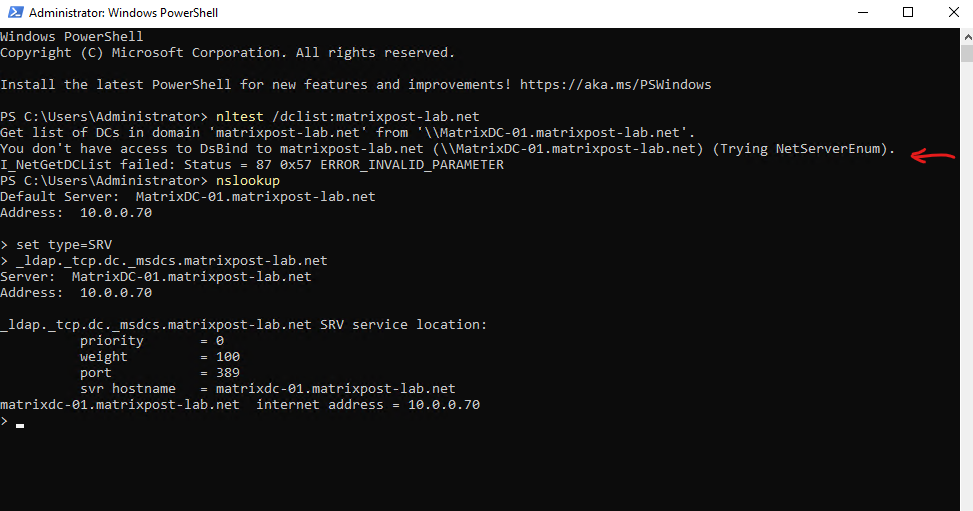Click the 'weight = 100' line
973x511 pixels.
click(160, 356)
